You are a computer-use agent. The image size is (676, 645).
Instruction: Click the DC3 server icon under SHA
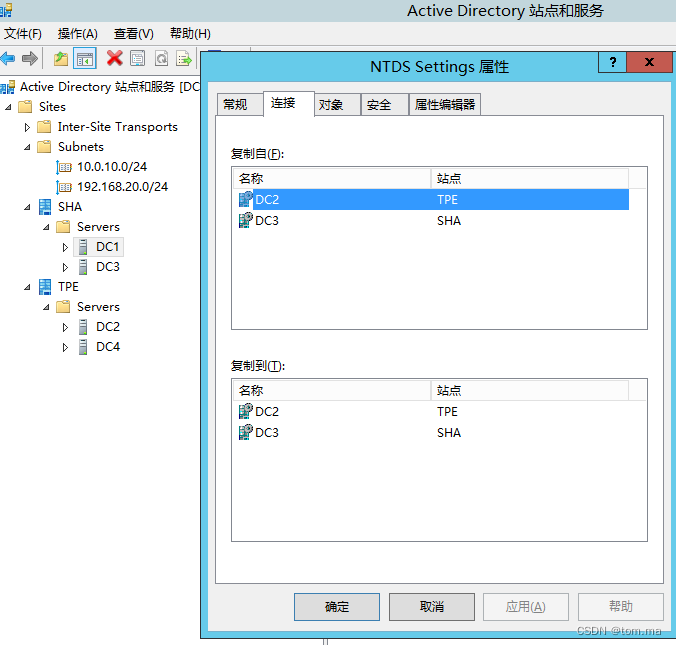pos(84,267)
